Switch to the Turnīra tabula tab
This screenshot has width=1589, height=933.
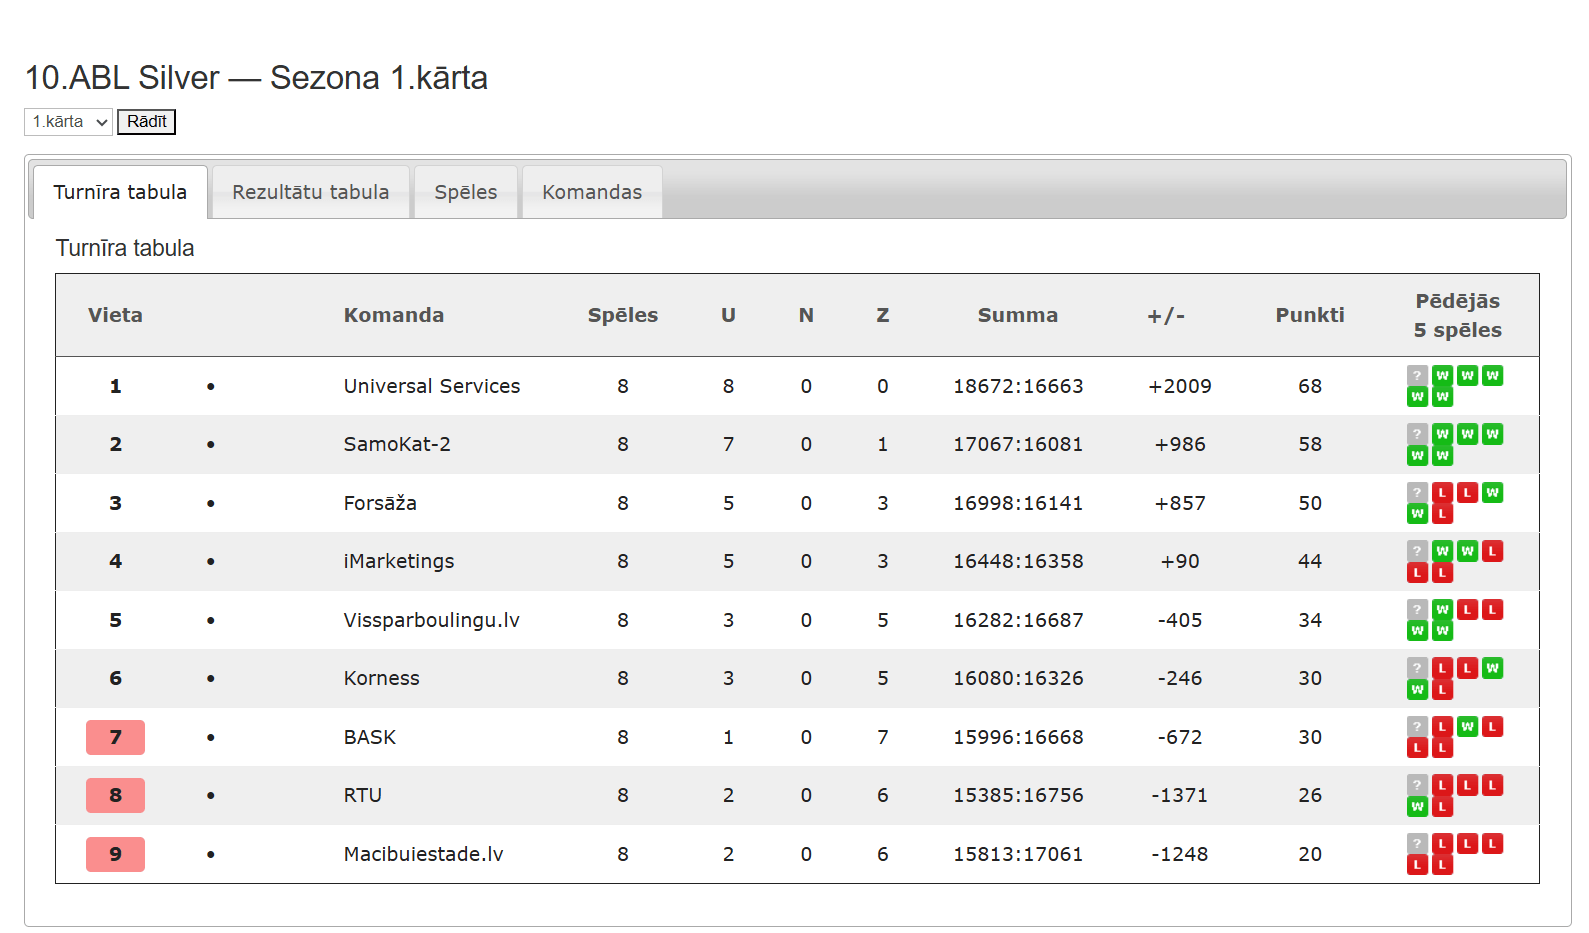[120, 192]
